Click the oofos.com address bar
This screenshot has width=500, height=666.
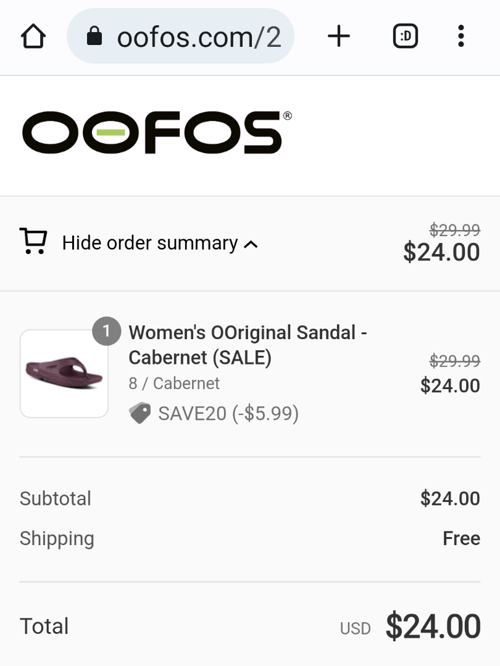pos(181,37)
